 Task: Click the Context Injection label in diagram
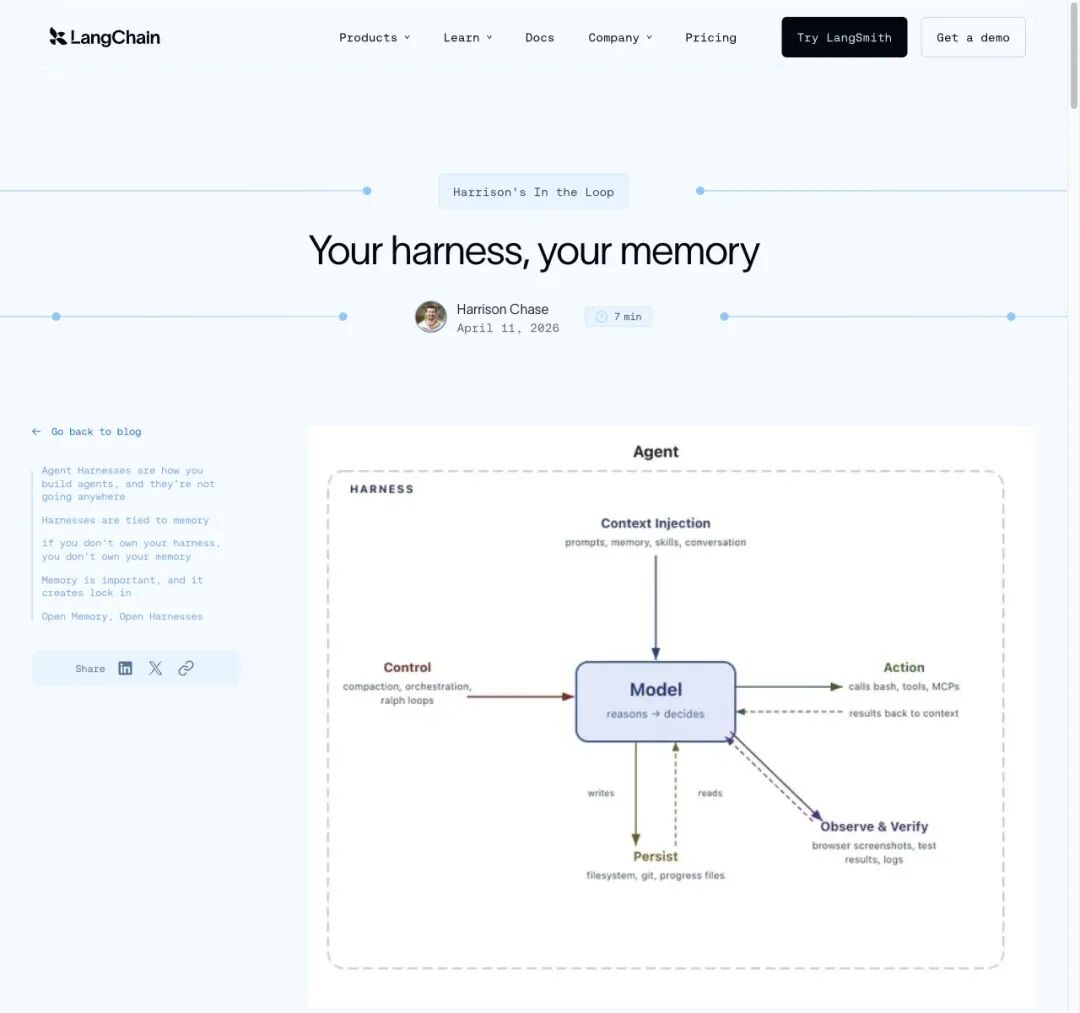point(655,523)
